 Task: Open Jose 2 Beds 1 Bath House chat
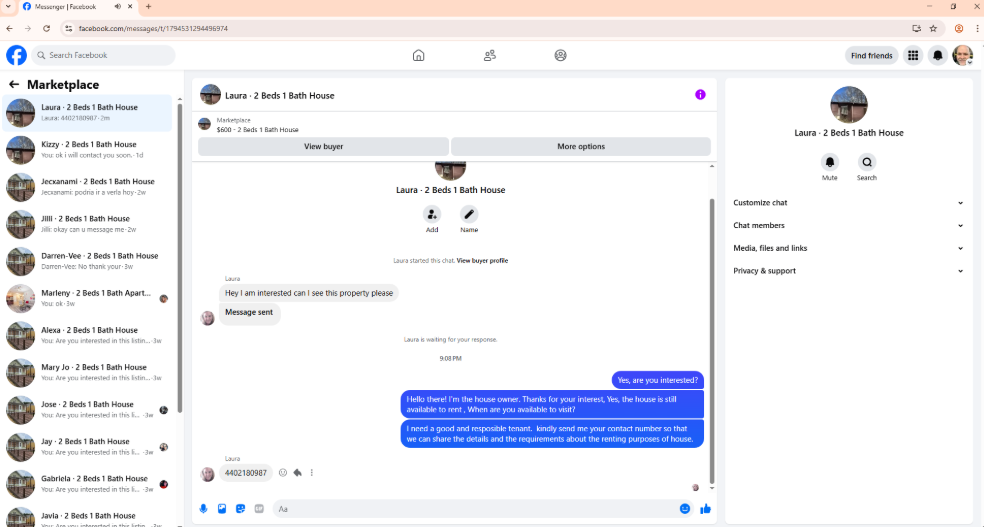point(87,409)
